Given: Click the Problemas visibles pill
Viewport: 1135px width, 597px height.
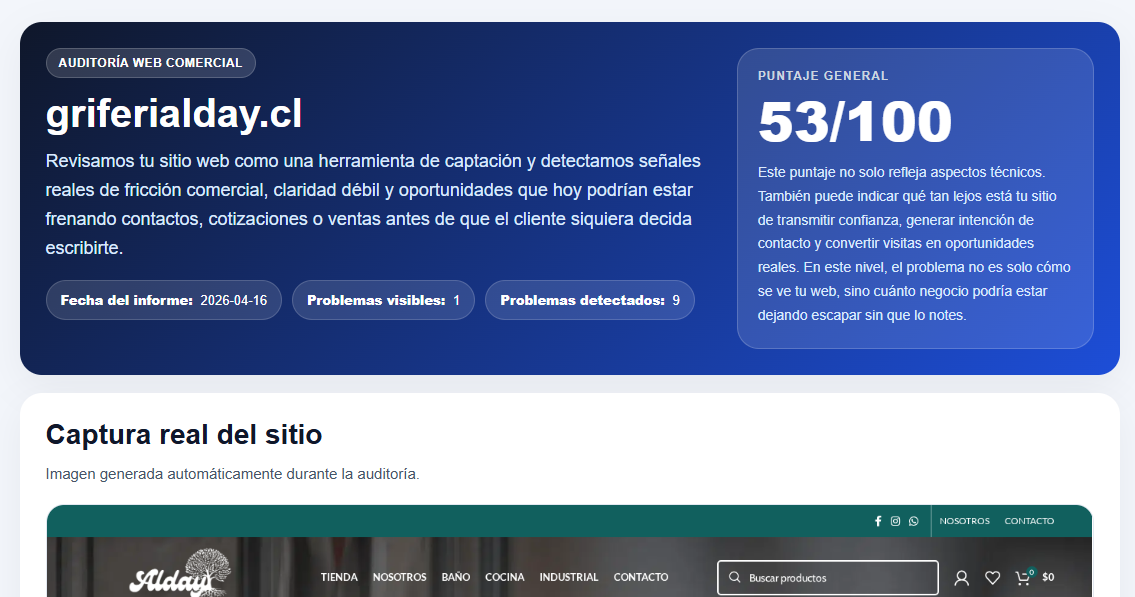Looking at the screenshot, I should click(x=384, y=300).
